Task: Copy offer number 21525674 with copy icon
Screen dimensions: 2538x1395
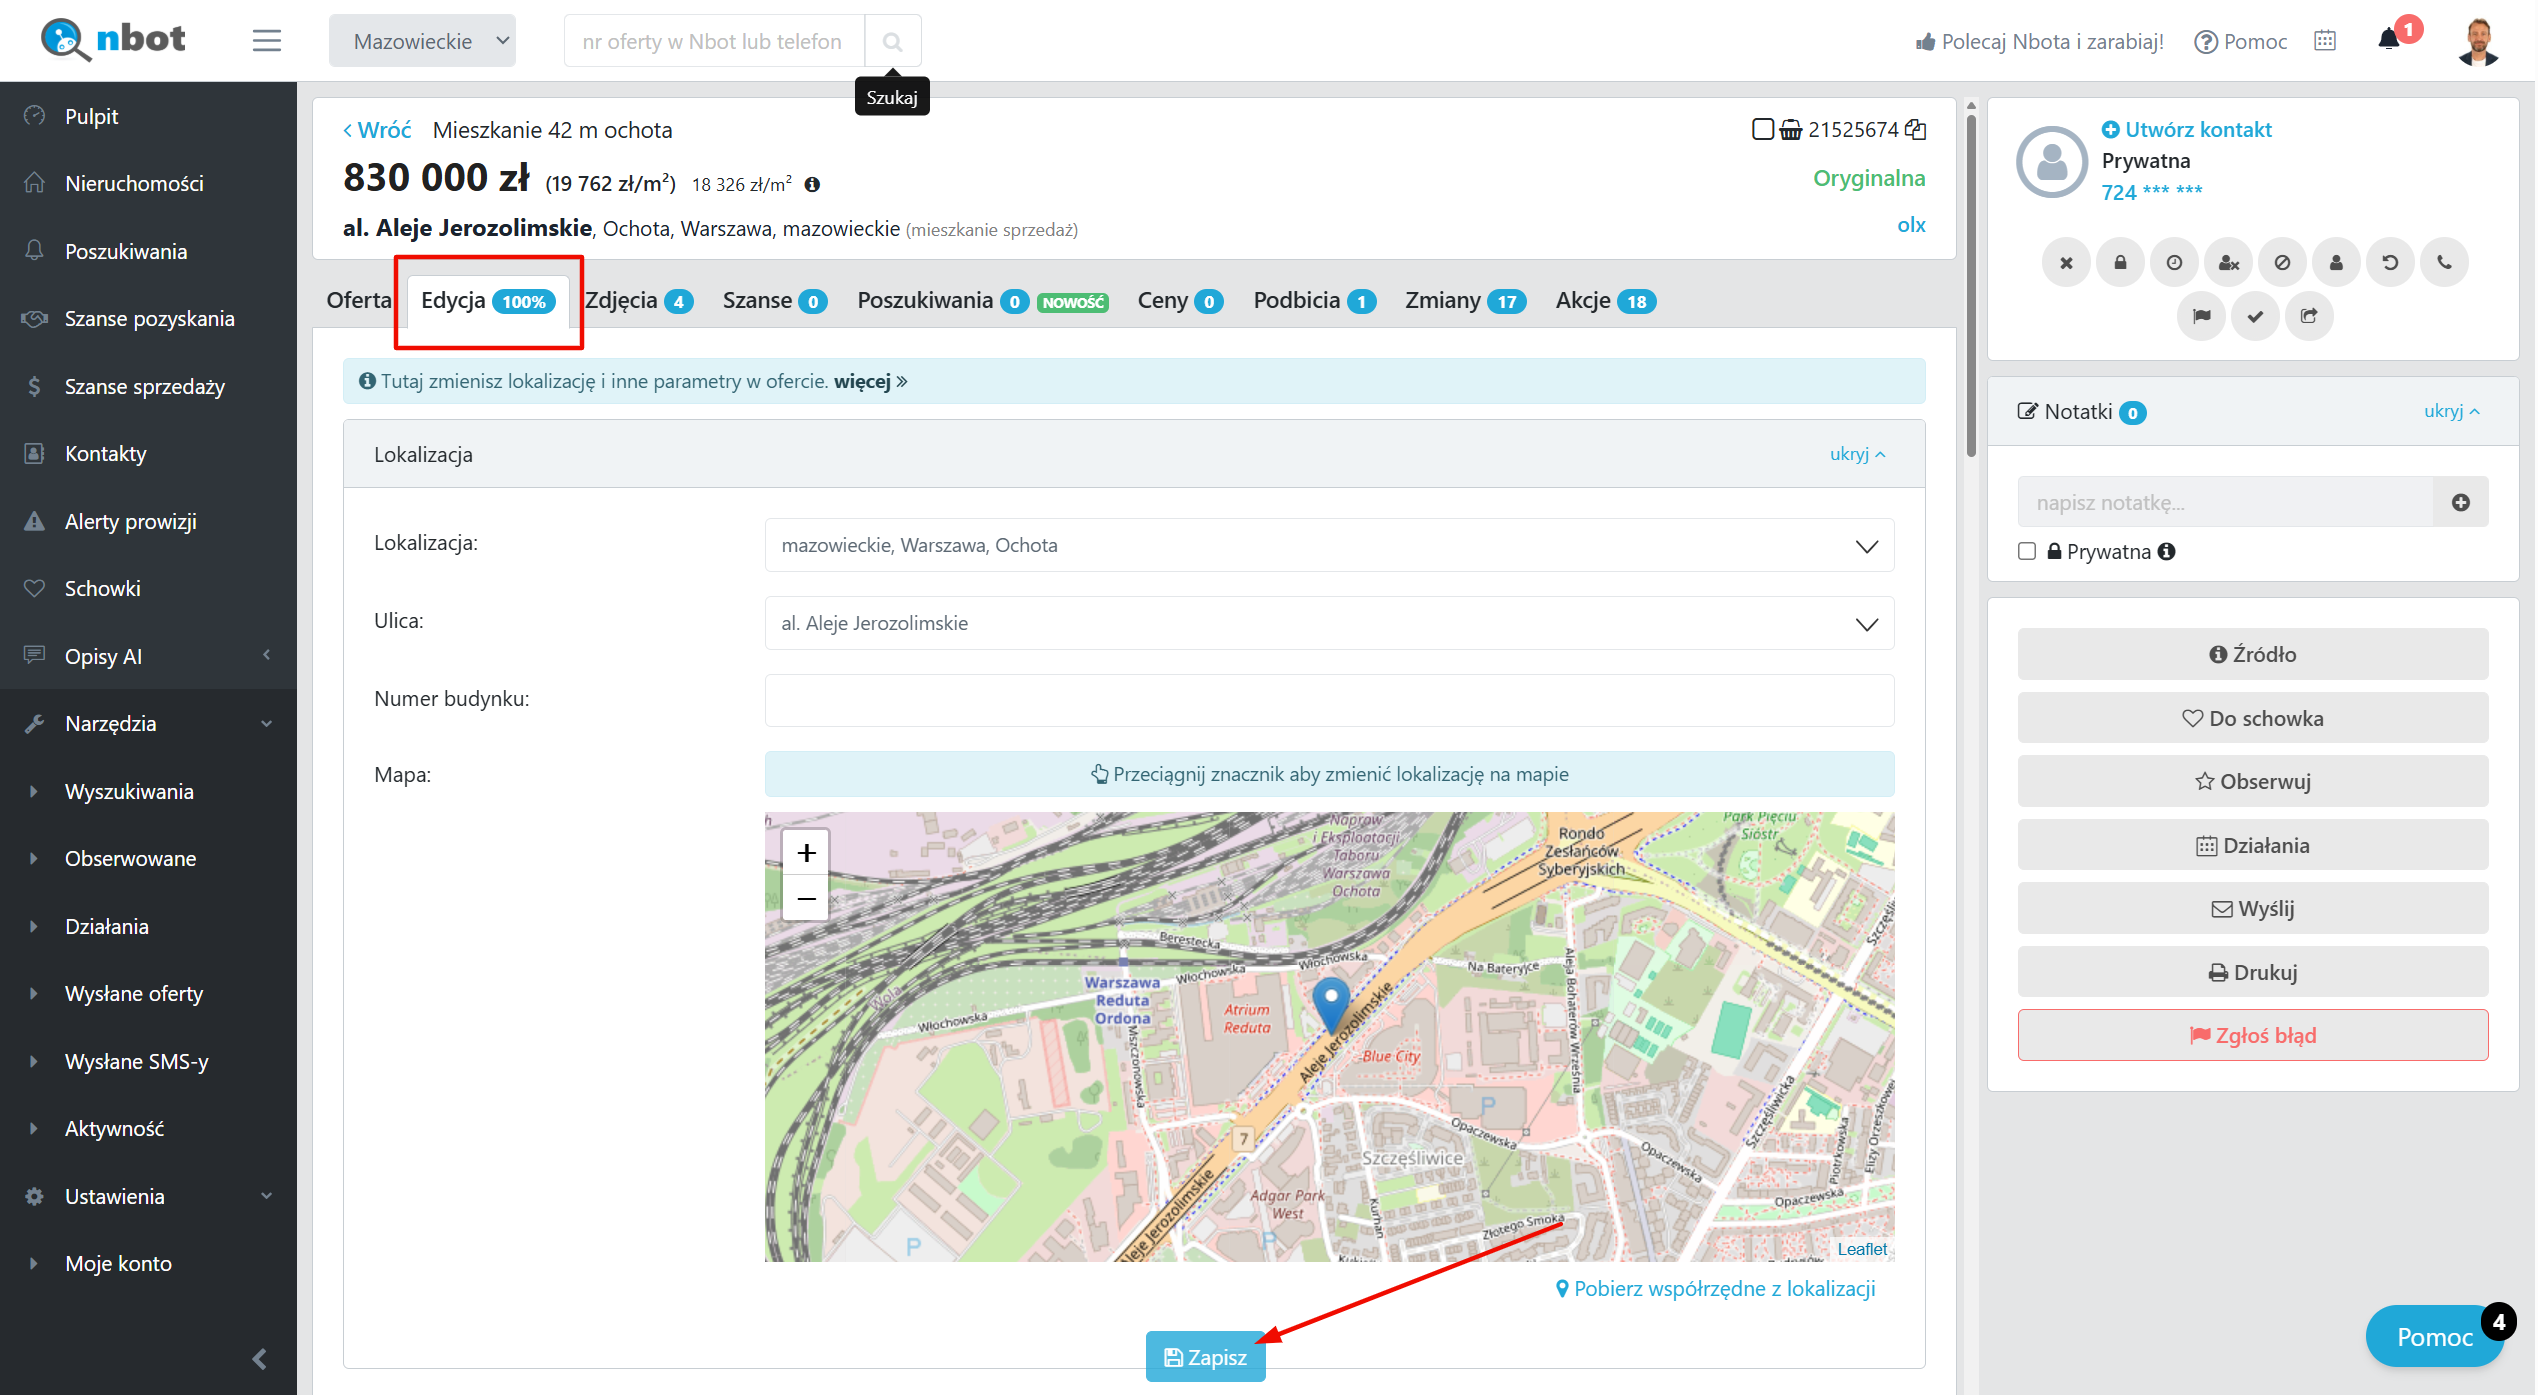Action: pos(1916,130)
